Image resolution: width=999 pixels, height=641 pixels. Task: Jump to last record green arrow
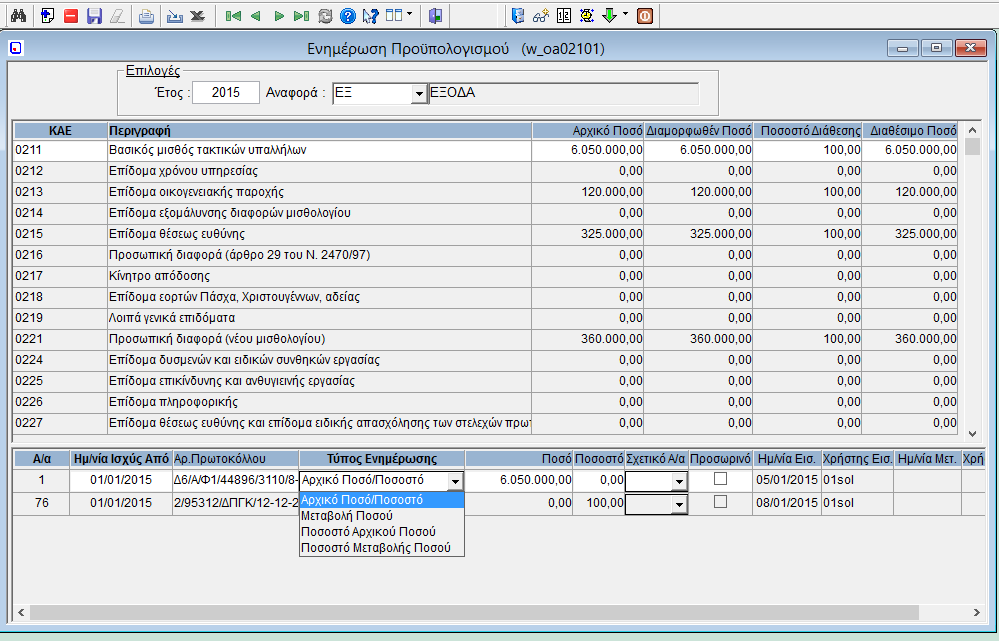coord(301,16)
